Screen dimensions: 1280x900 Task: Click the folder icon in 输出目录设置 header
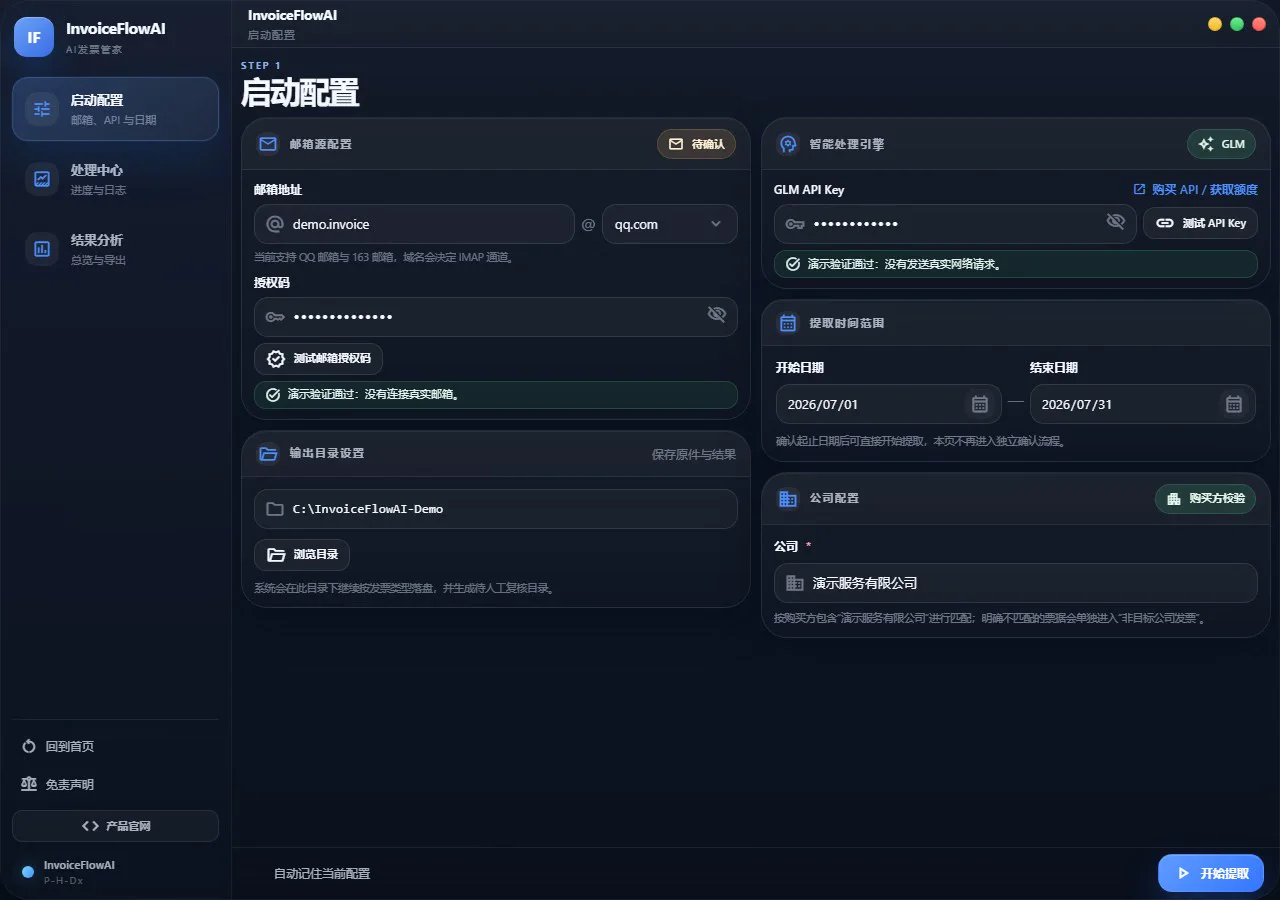pyautogui.click(x=268, y=453)
